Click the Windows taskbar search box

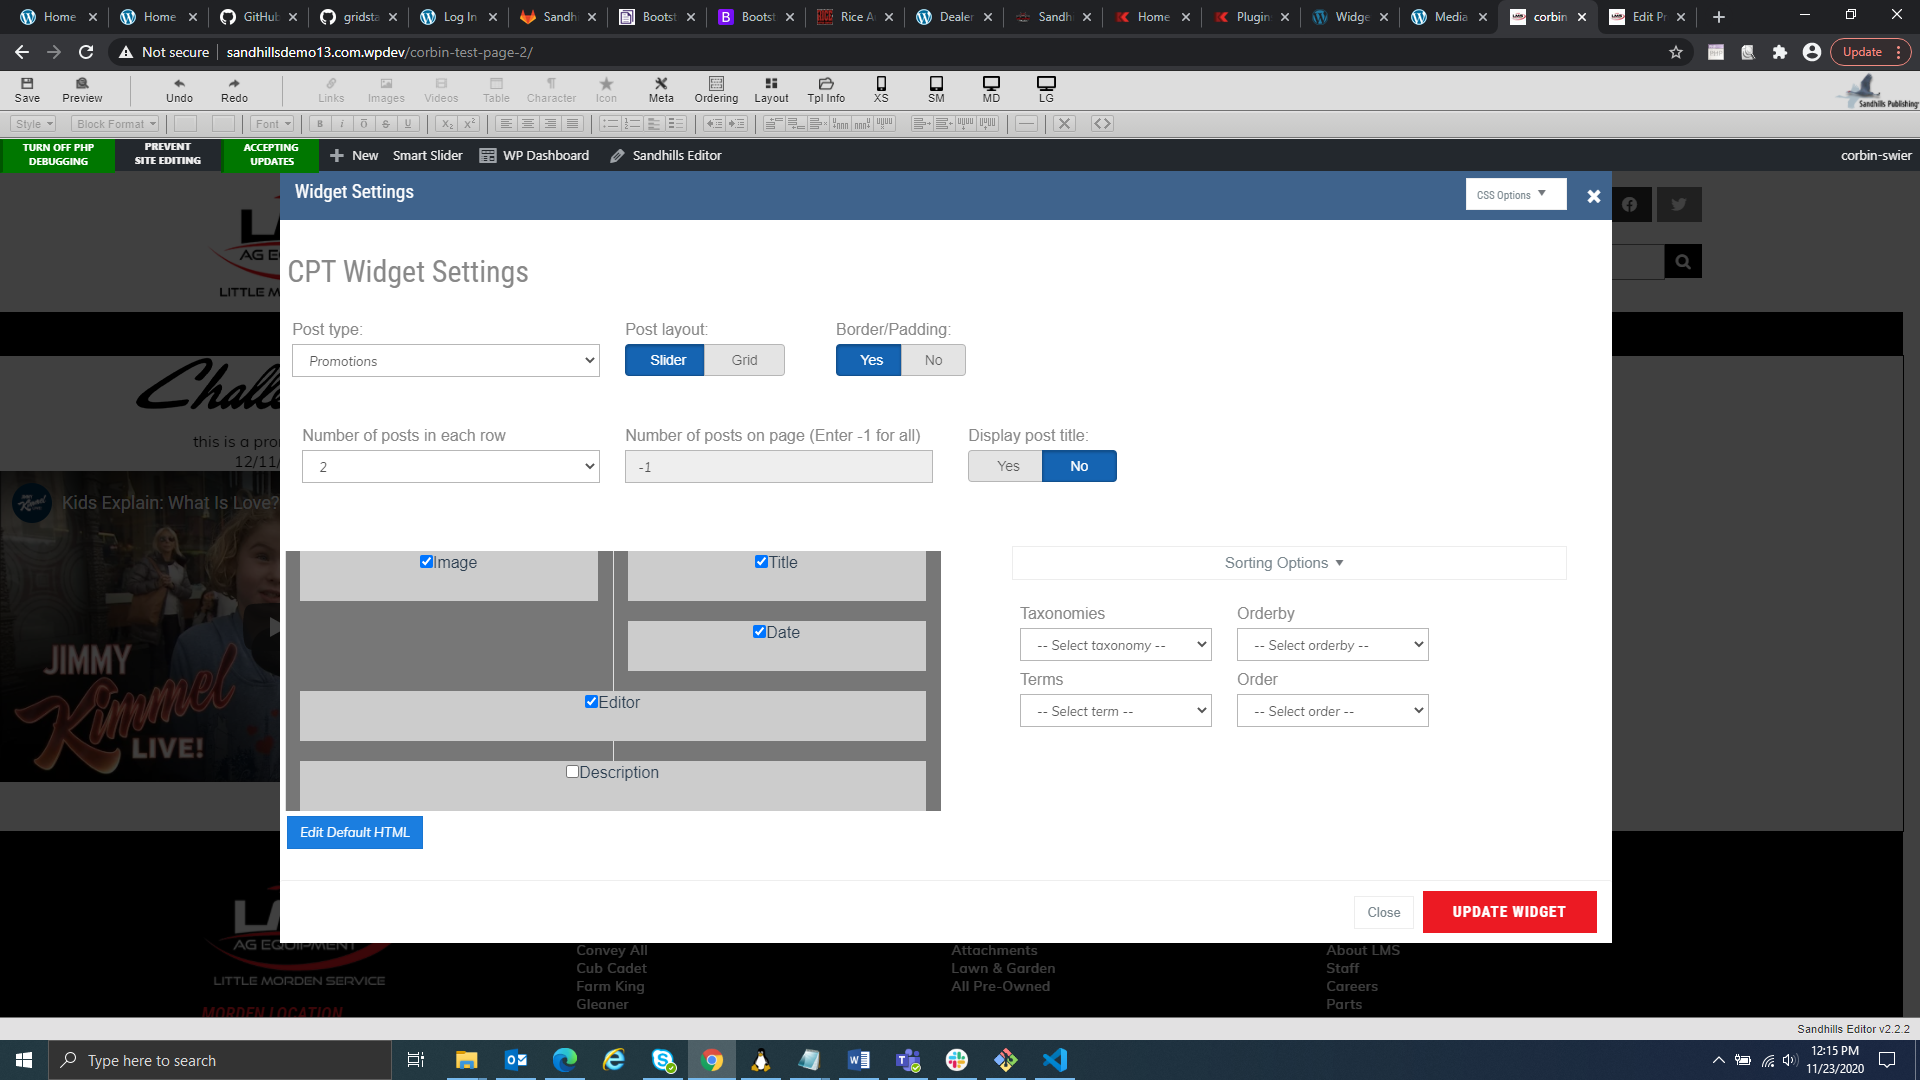tap(220, 1060)
